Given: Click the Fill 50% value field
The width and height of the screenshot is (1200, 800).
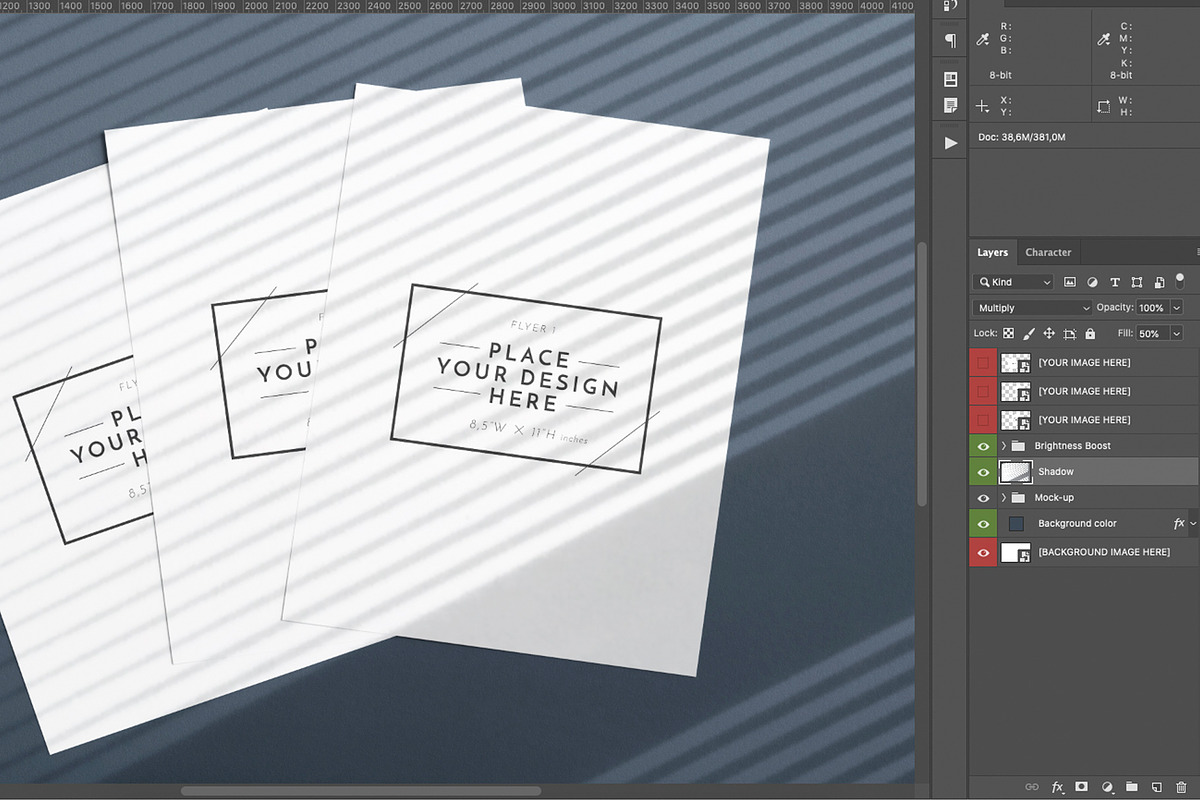Looking at the screenshot, I should pos(1152,333).
